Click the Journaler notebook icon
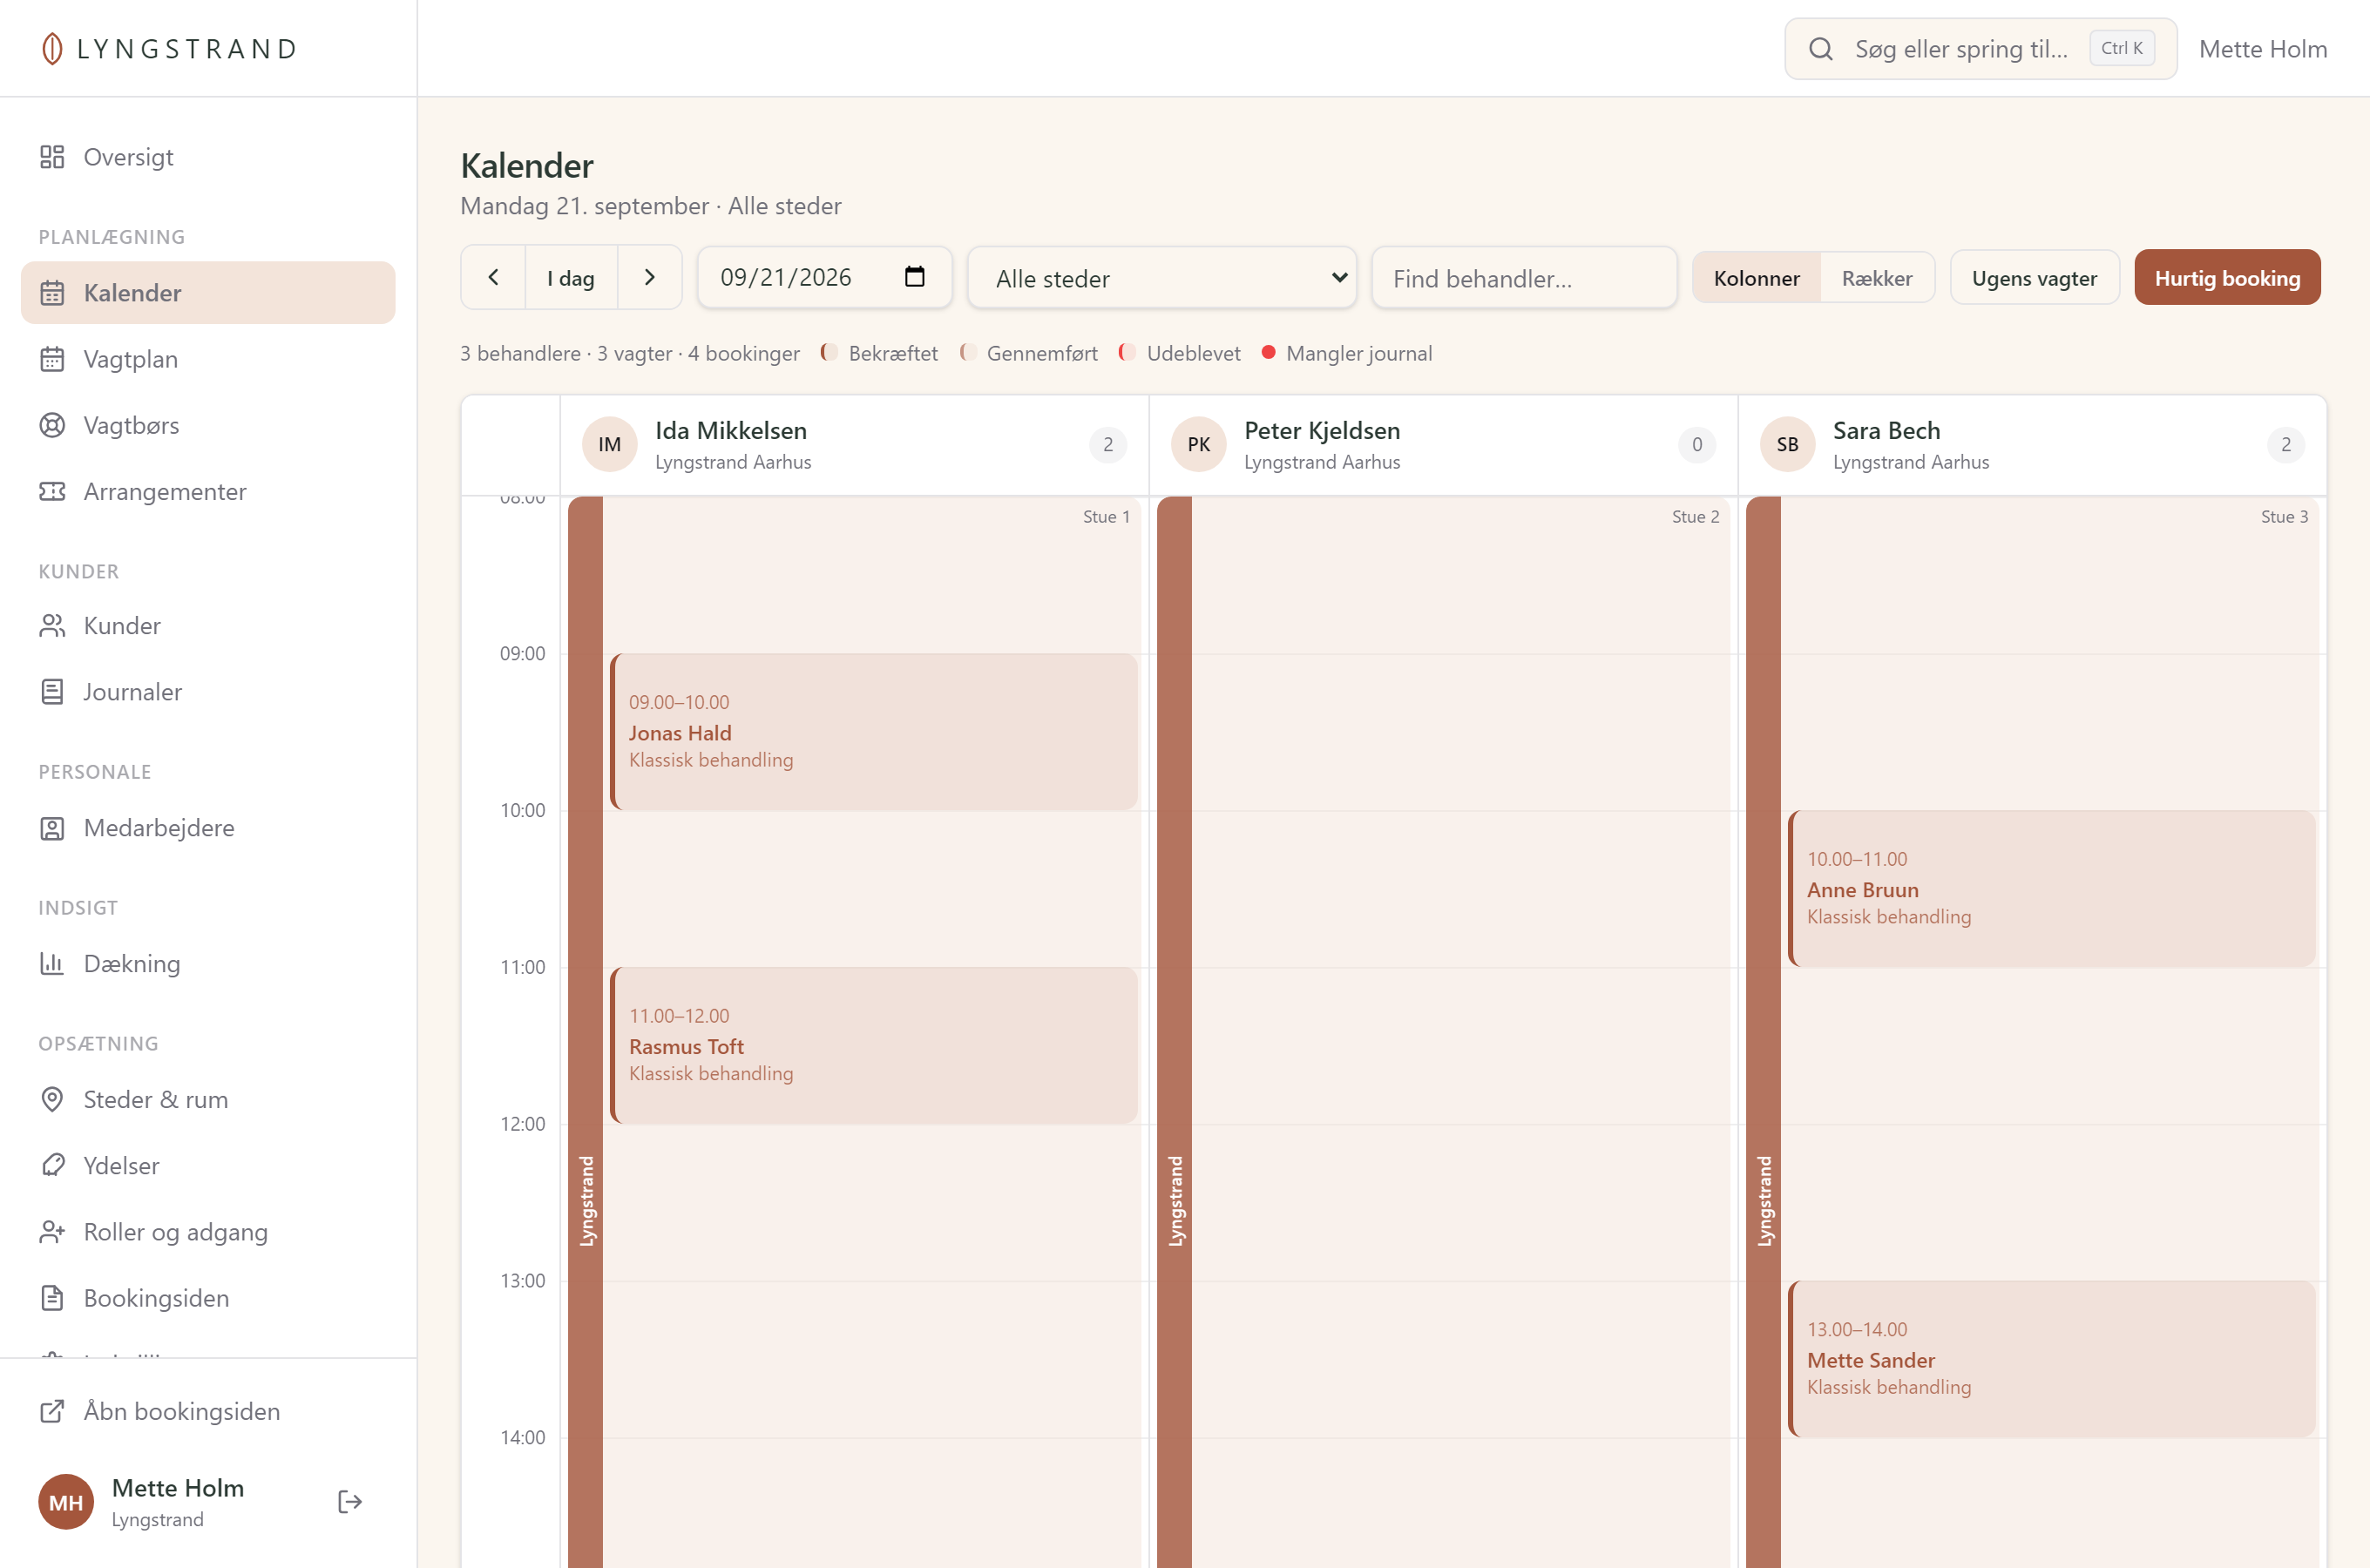 click(x=52, y=691)
